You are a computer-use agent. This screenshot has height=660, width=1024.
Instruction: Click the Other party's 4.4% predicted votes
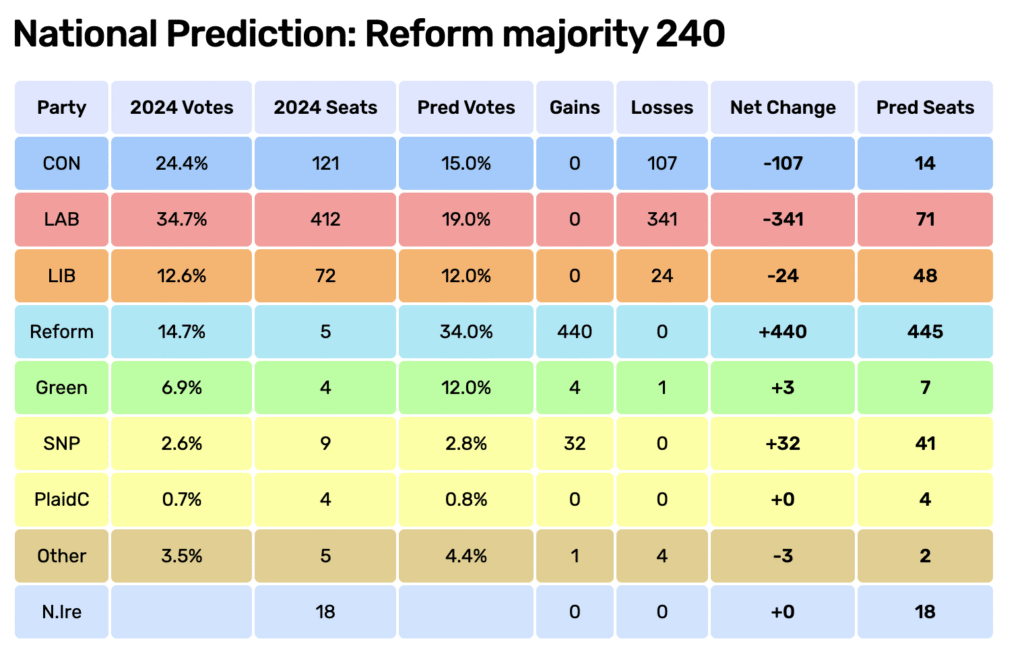466,555
